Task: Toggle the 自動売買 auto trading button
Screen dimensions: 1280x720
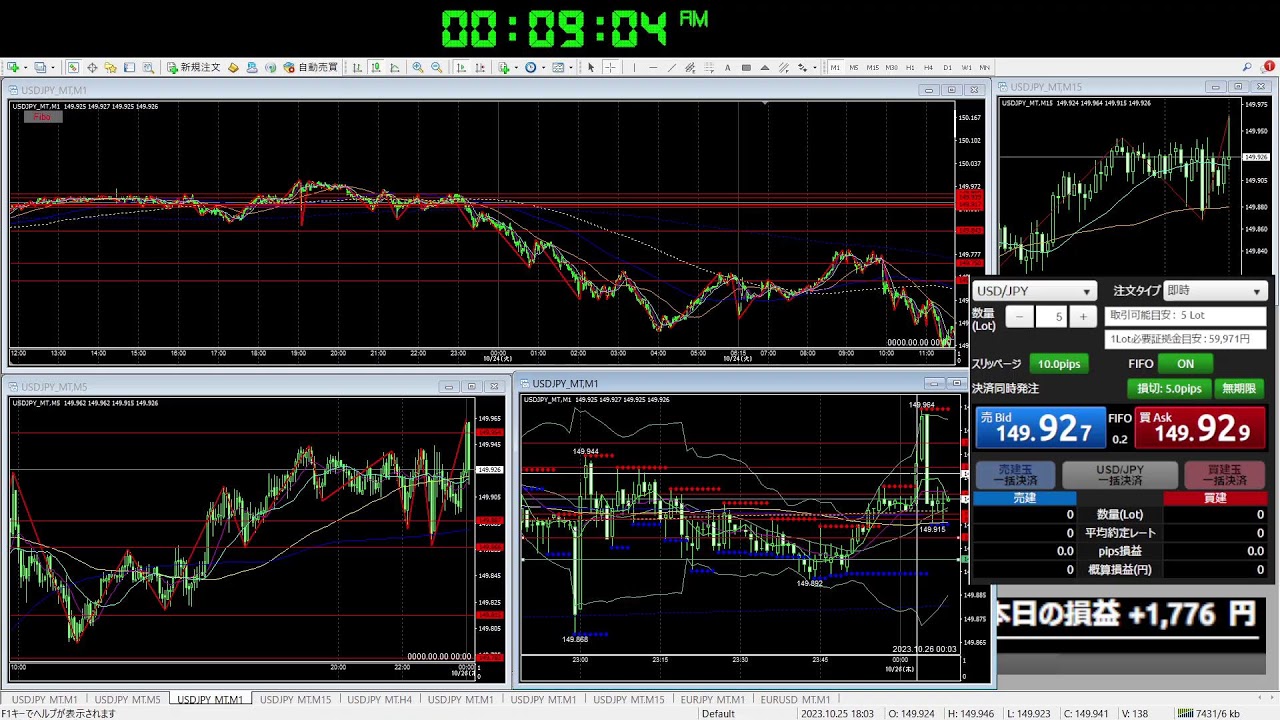Action: click(311, 68)
